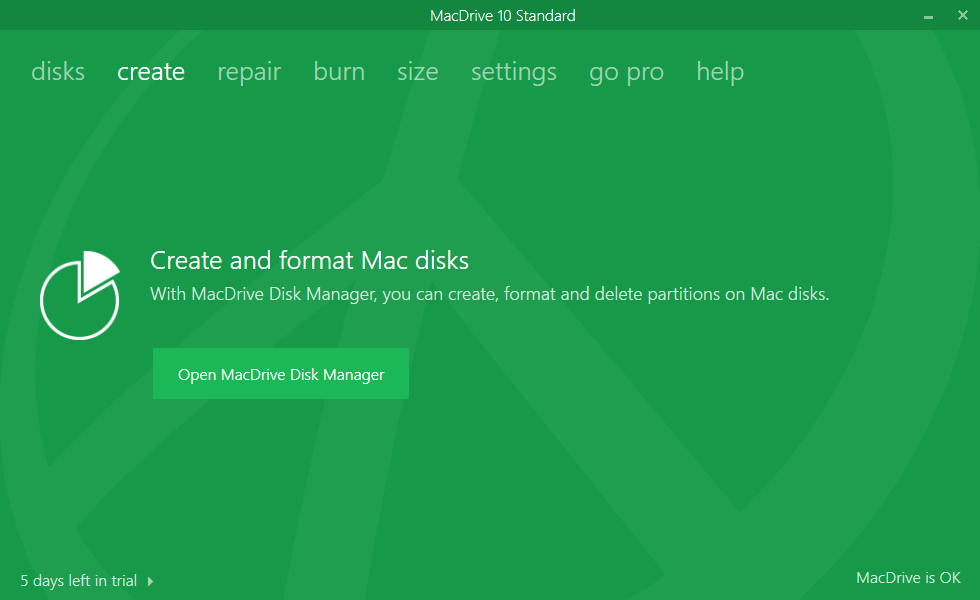Open the settings tab

[x=514, y=72]
